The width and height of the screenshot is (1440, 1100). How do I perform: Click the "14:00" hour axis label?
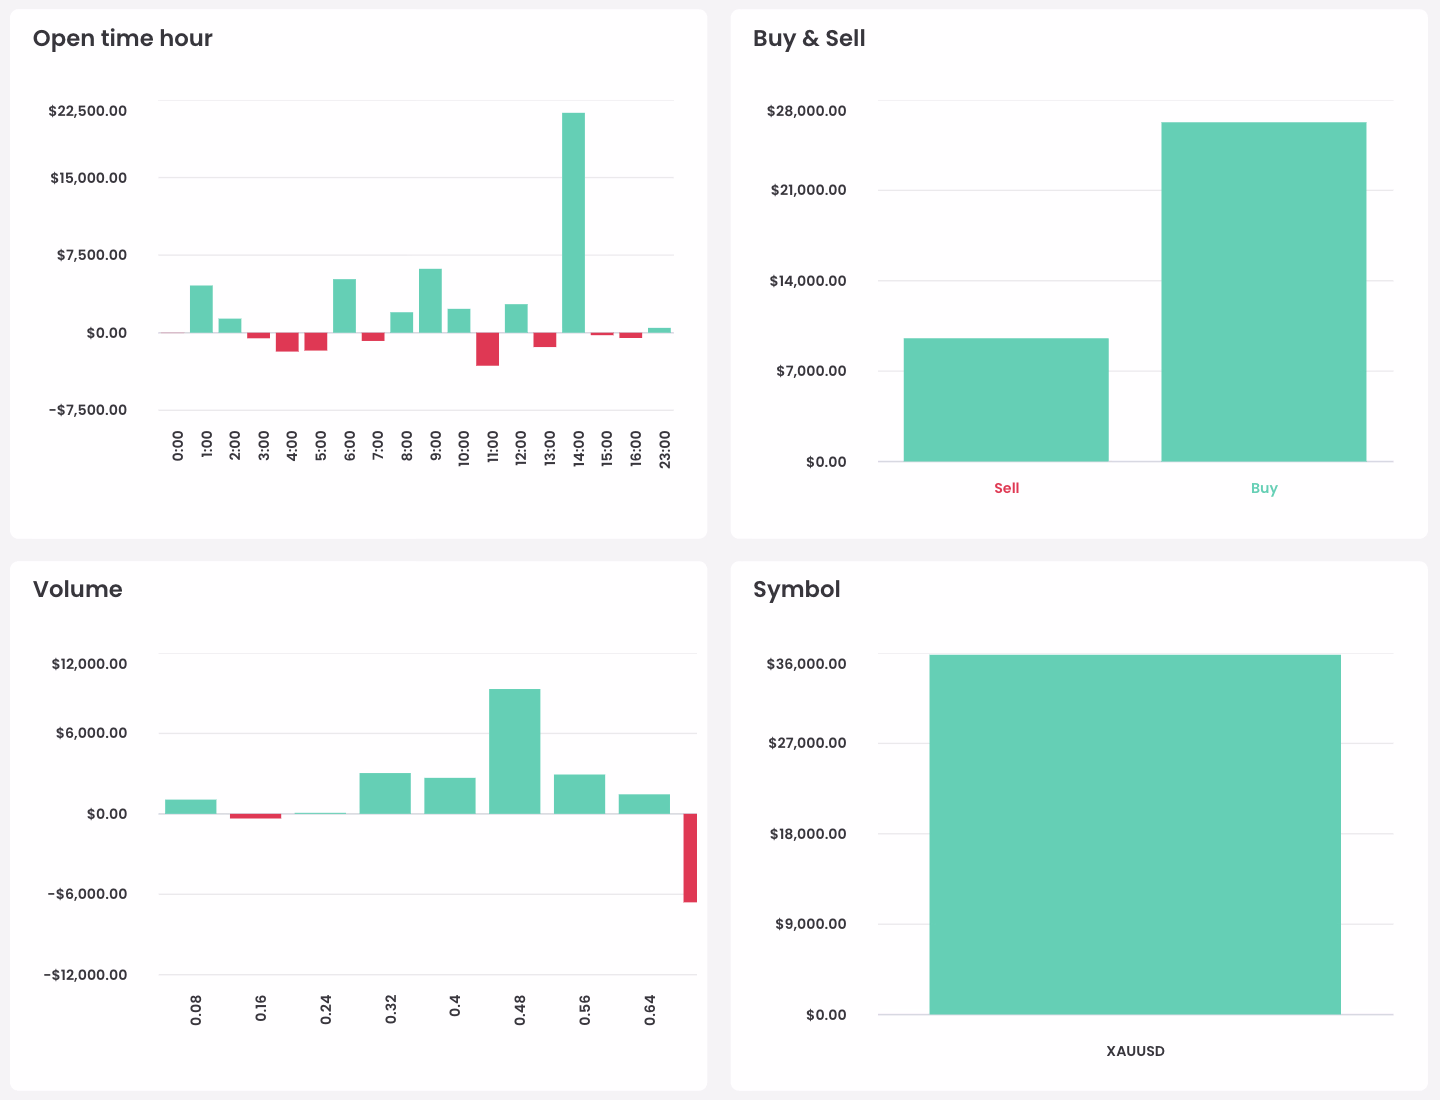coord(579,449)
